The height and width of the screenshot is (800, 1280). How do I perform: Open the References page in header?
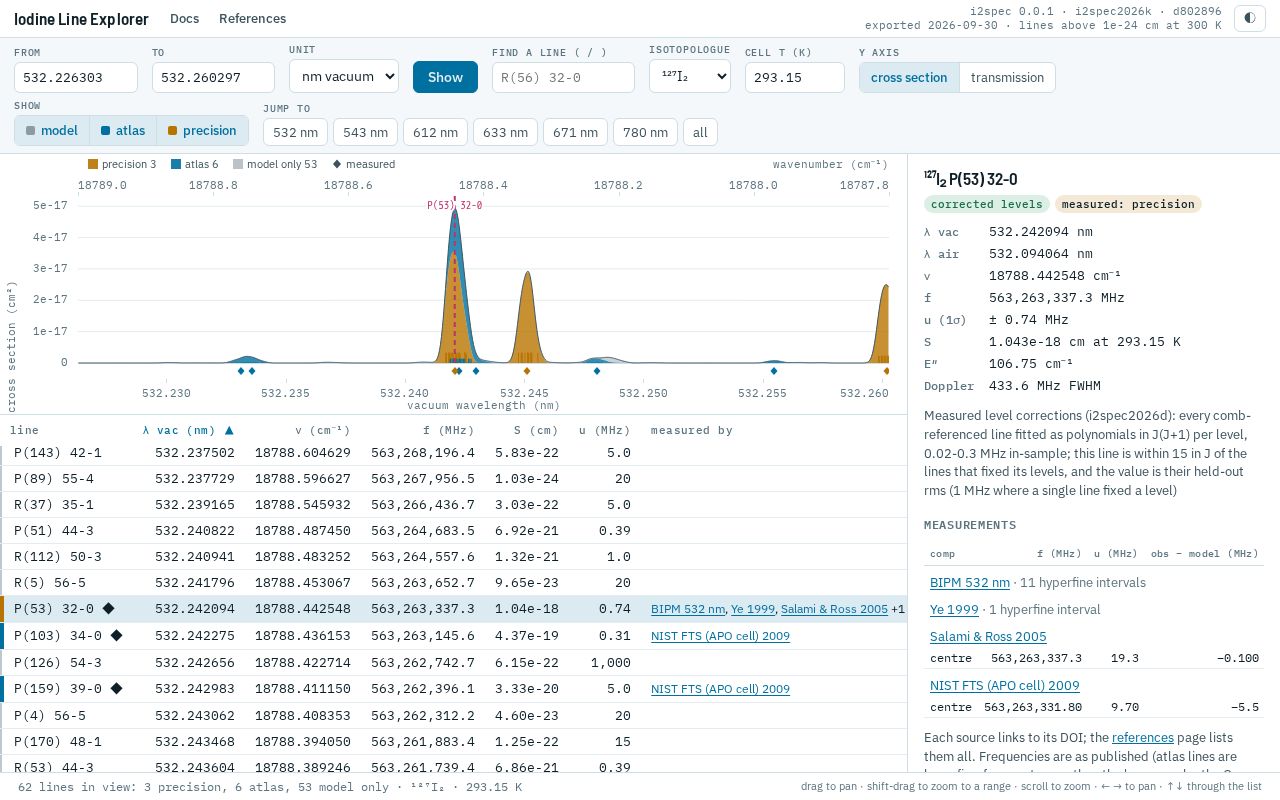coord(253,18)
